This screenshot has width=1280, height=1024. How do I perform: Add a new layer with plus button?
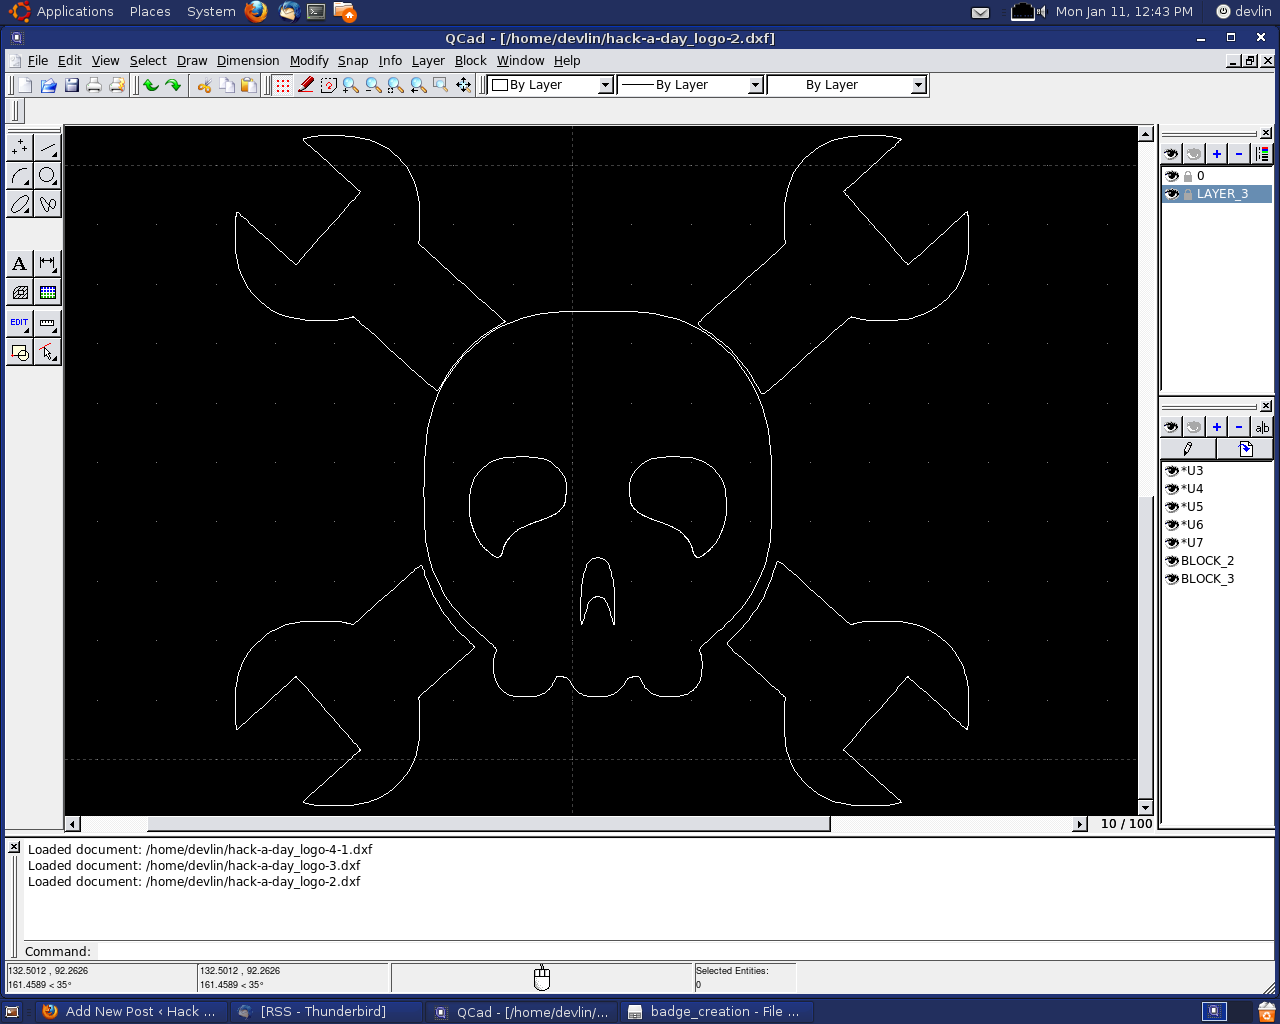coord(1217,153)
